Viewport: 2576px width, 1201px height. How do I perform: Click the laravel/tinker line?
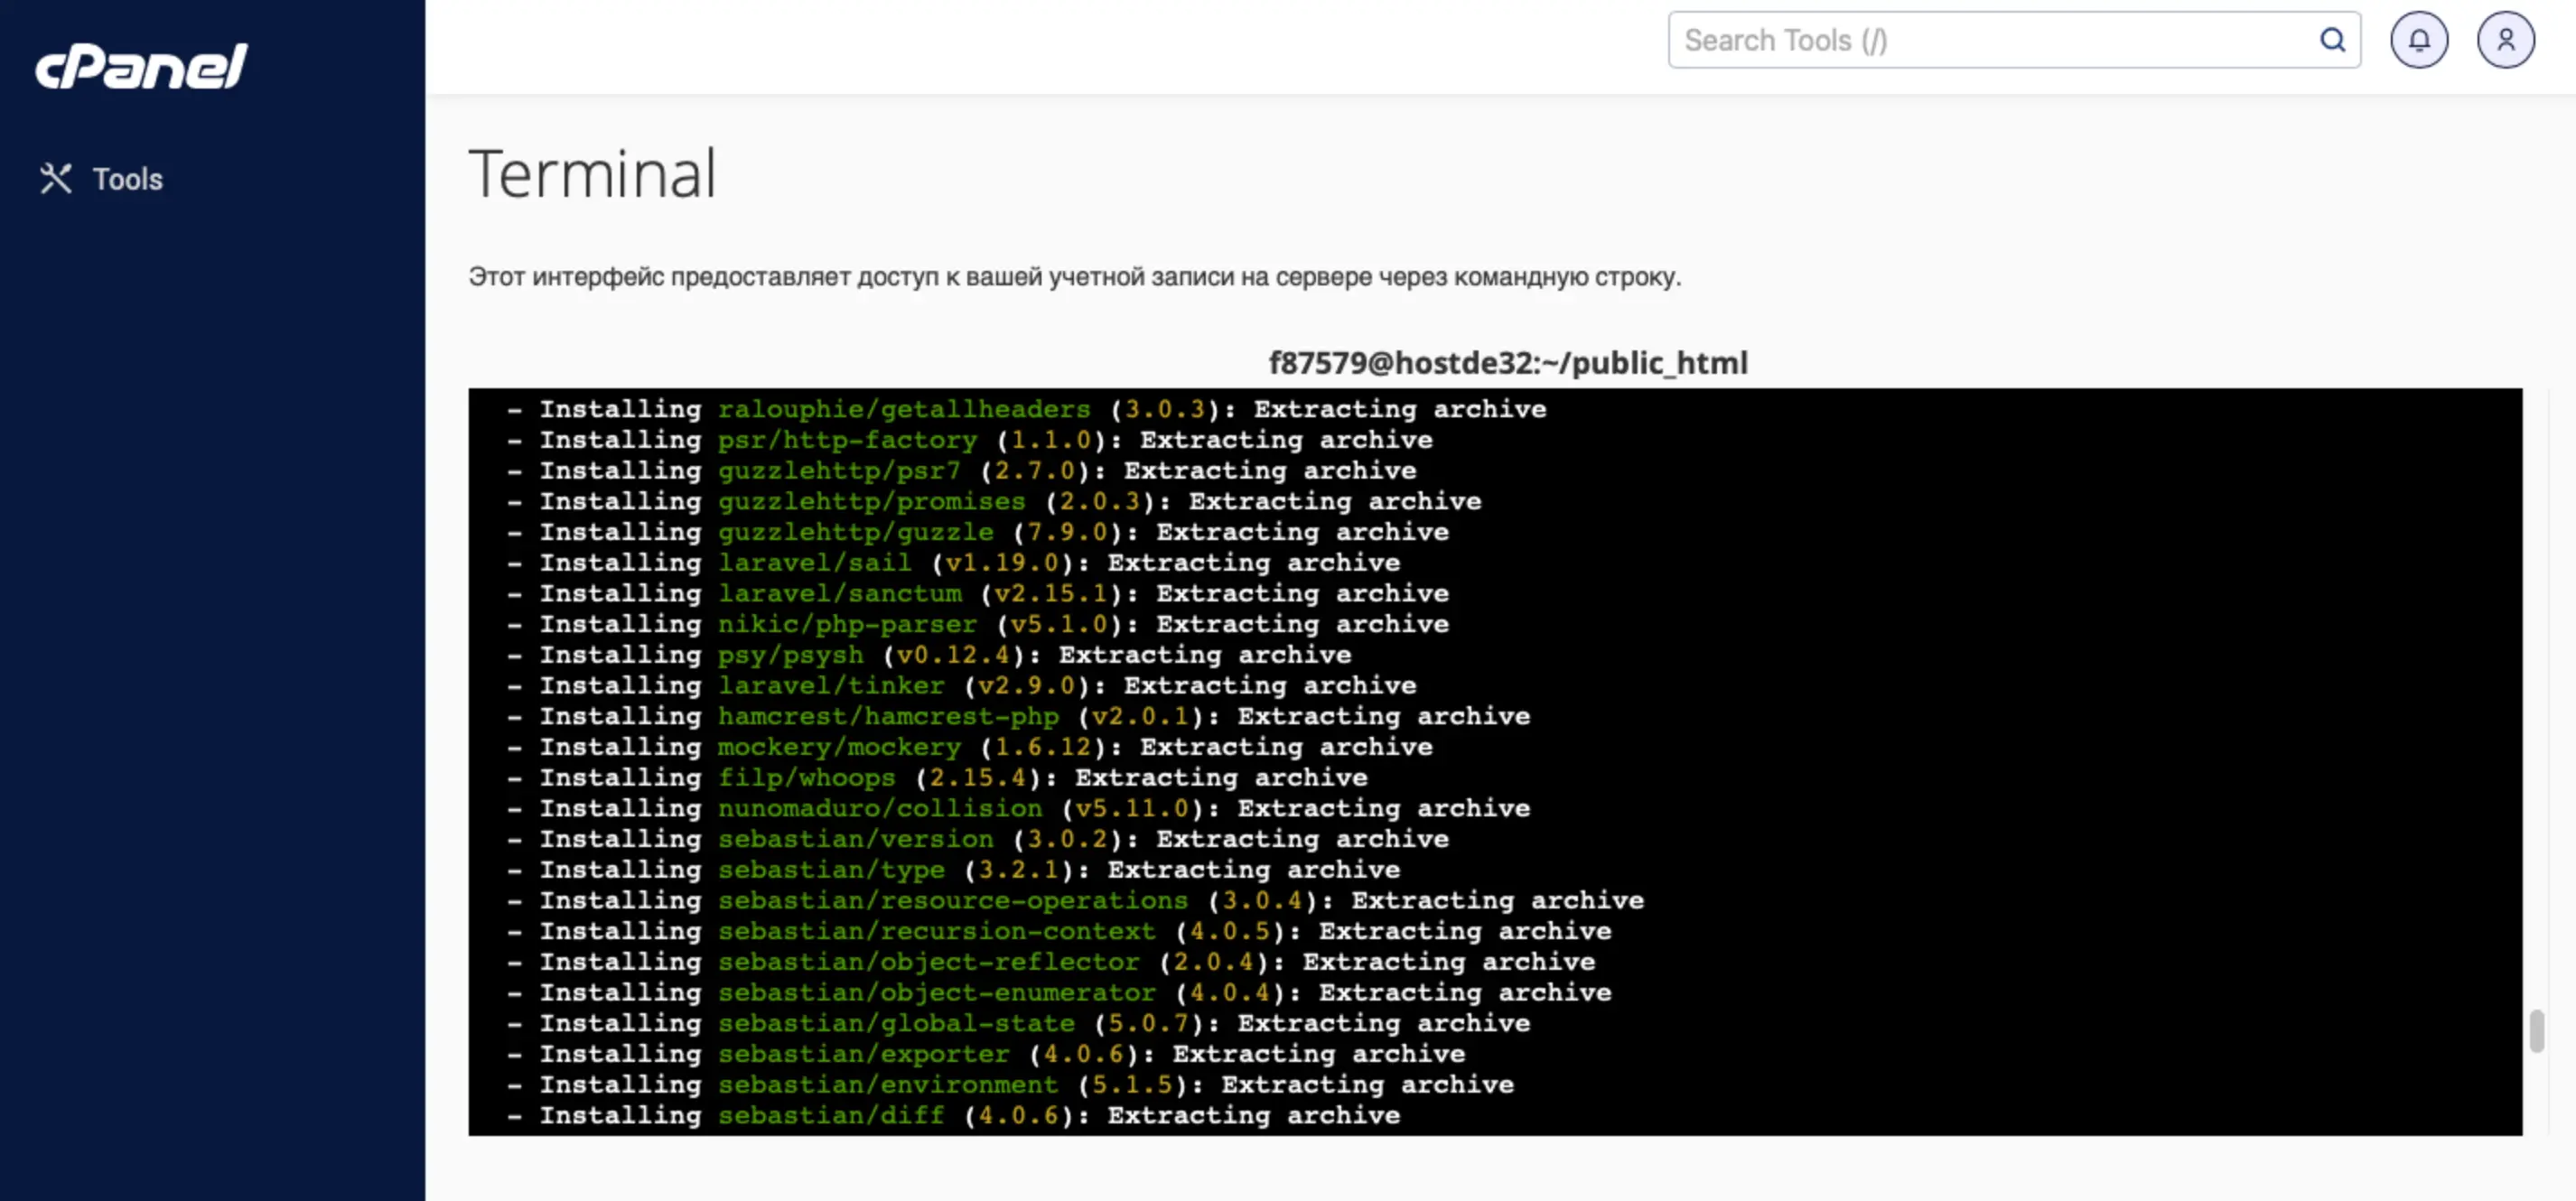(961, 685)
